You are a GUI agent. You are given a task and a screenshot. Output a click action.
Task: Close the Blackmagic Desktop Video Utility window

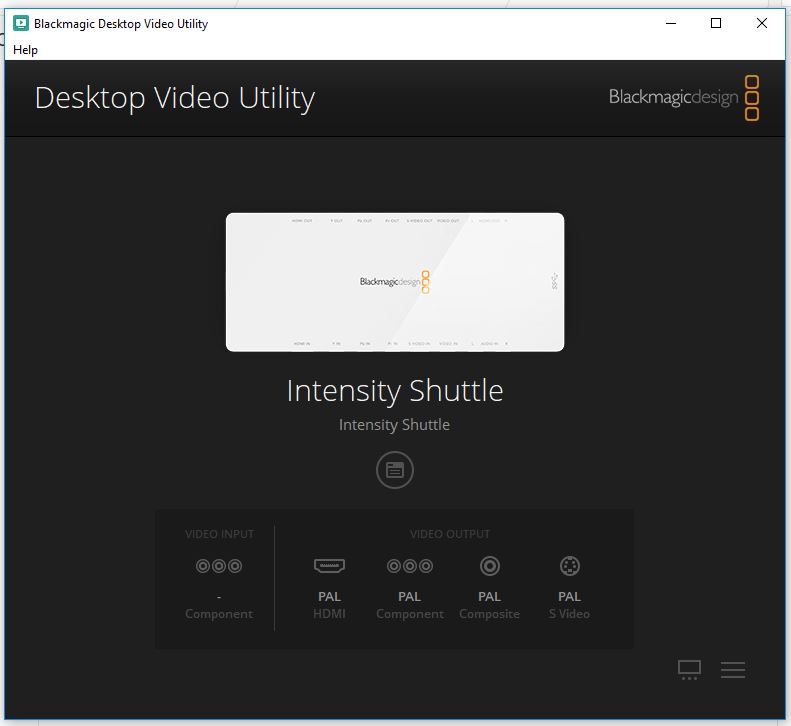click(762, 23)
